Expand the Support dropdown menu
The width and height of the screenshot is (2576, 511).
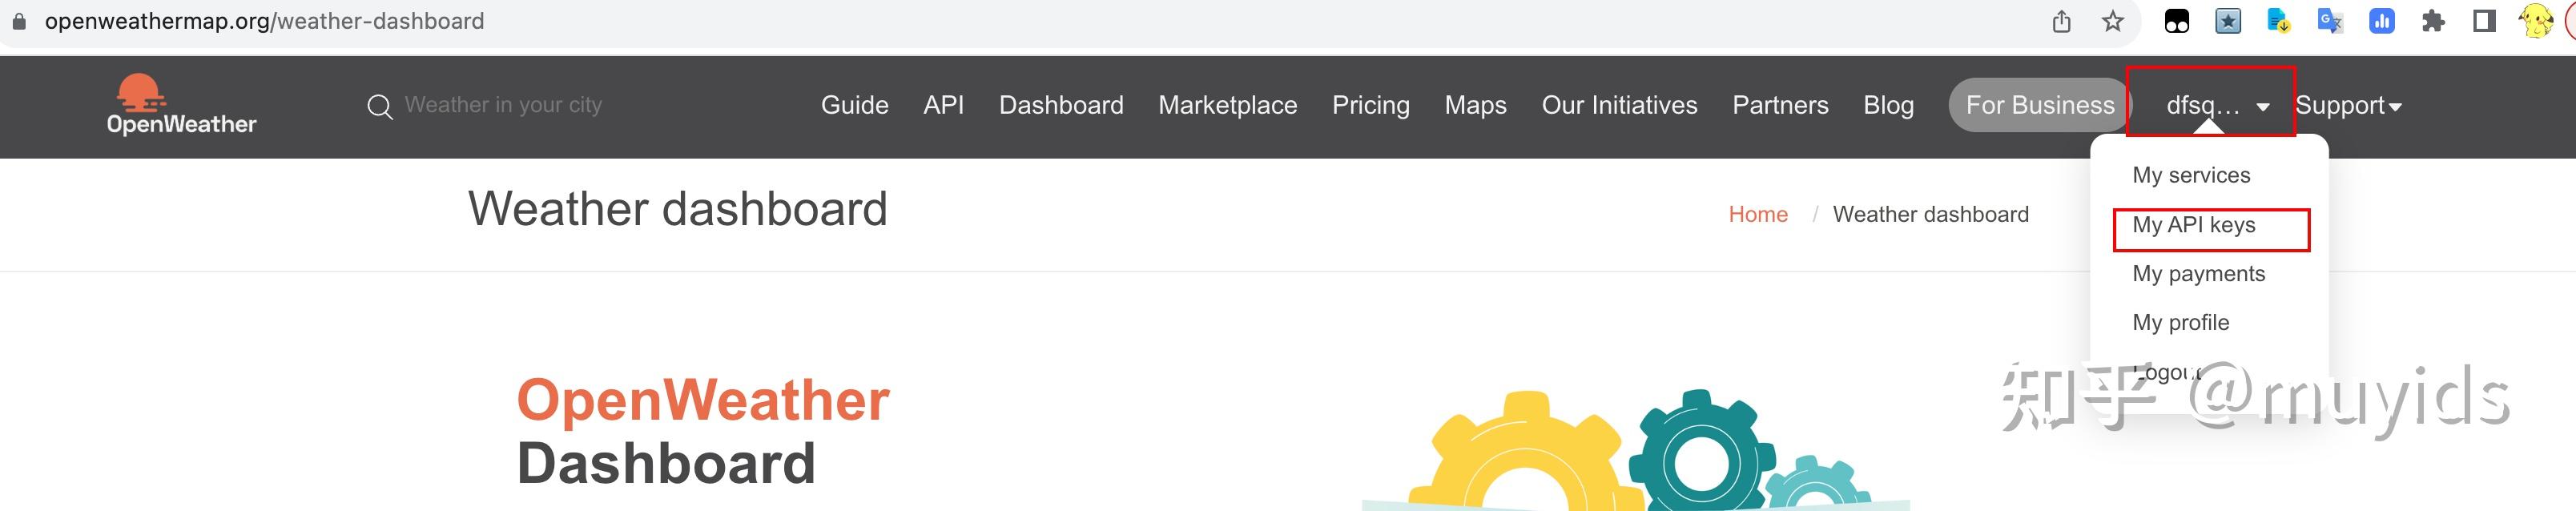2348,105
